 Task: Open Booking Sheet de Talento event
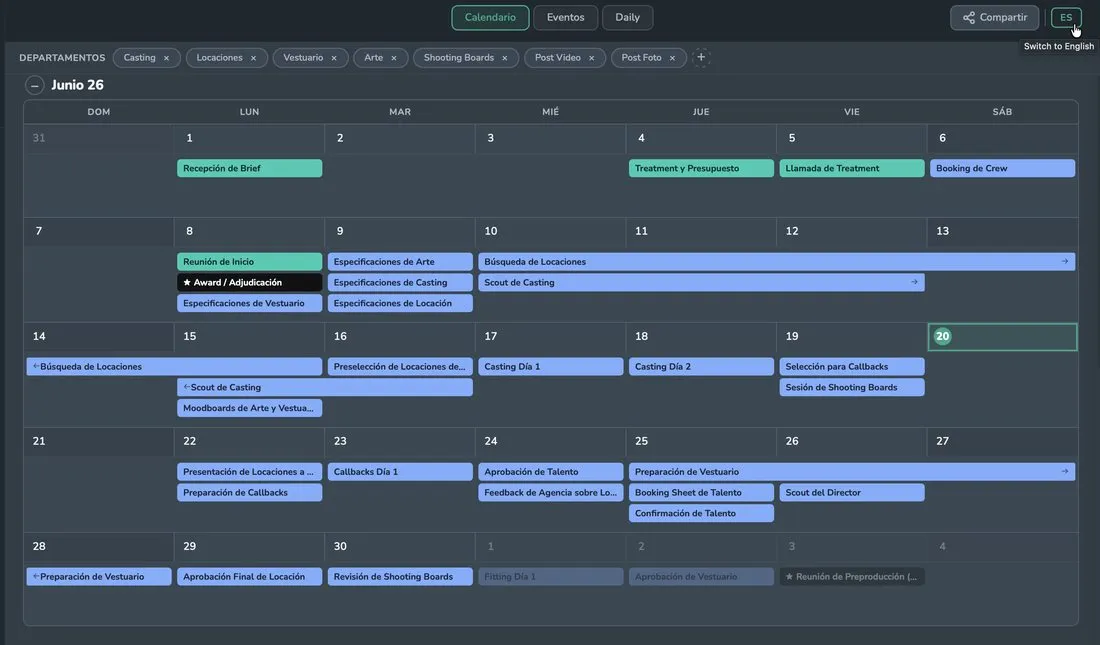pos(702,493)
